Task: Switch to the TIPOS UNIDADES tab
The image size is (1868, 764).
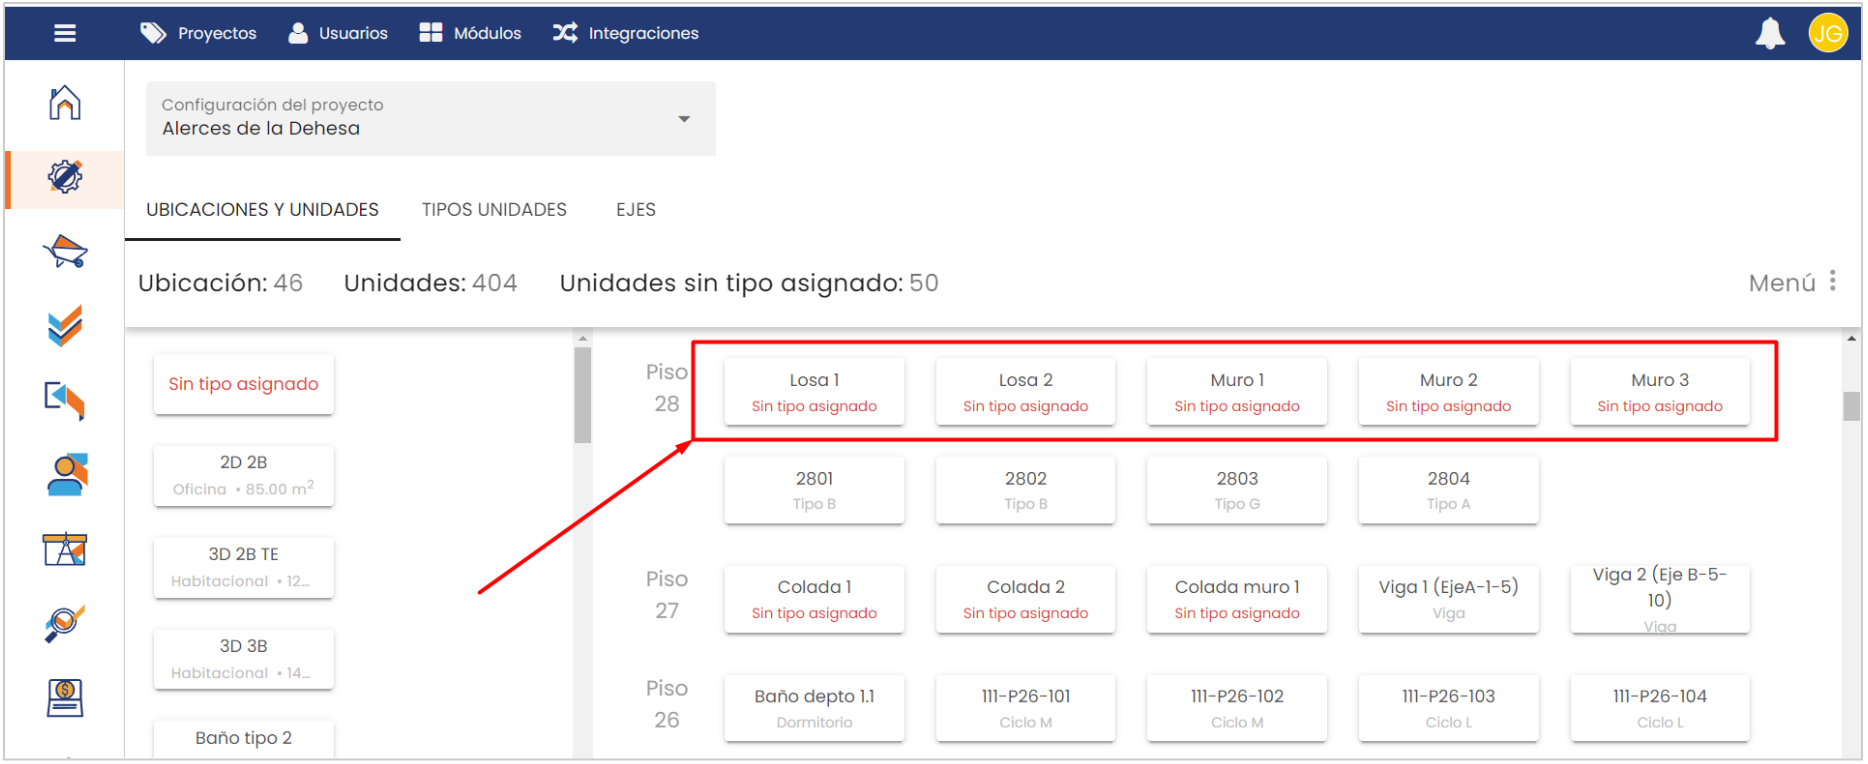Action: coord(494,209)
